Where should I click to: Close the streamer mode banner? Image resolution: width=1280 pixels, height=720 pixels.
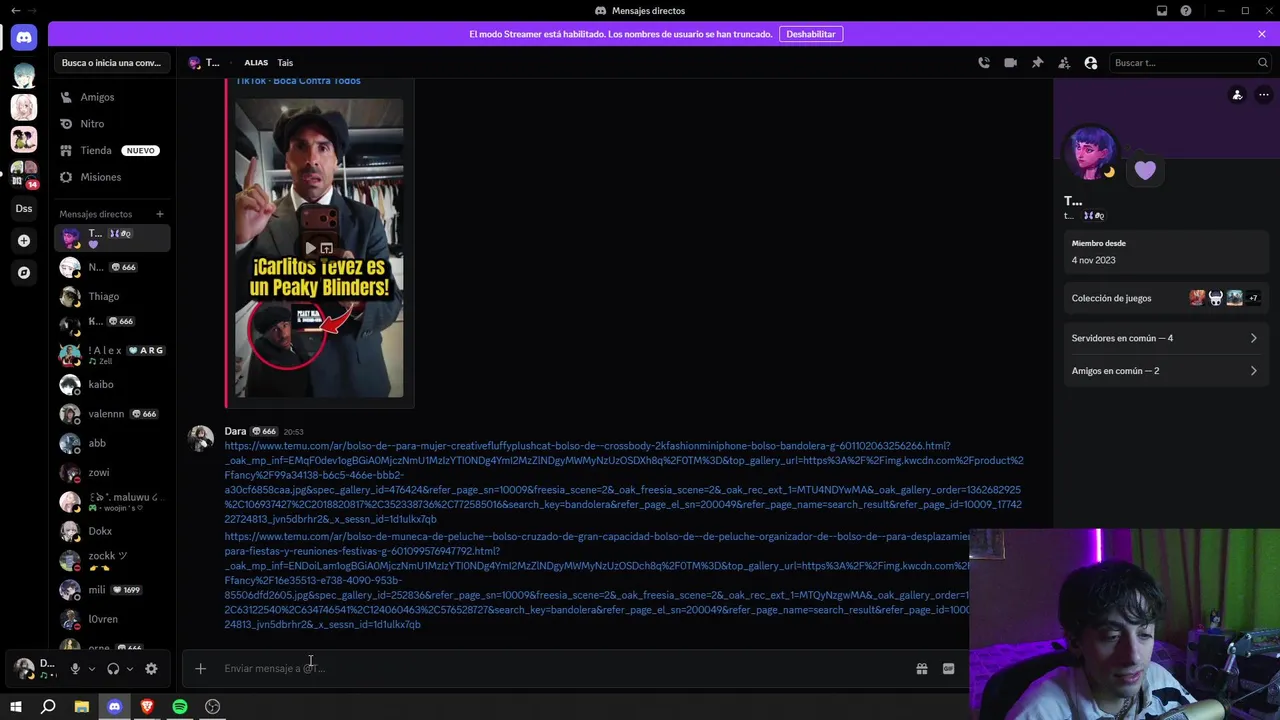1262,34
